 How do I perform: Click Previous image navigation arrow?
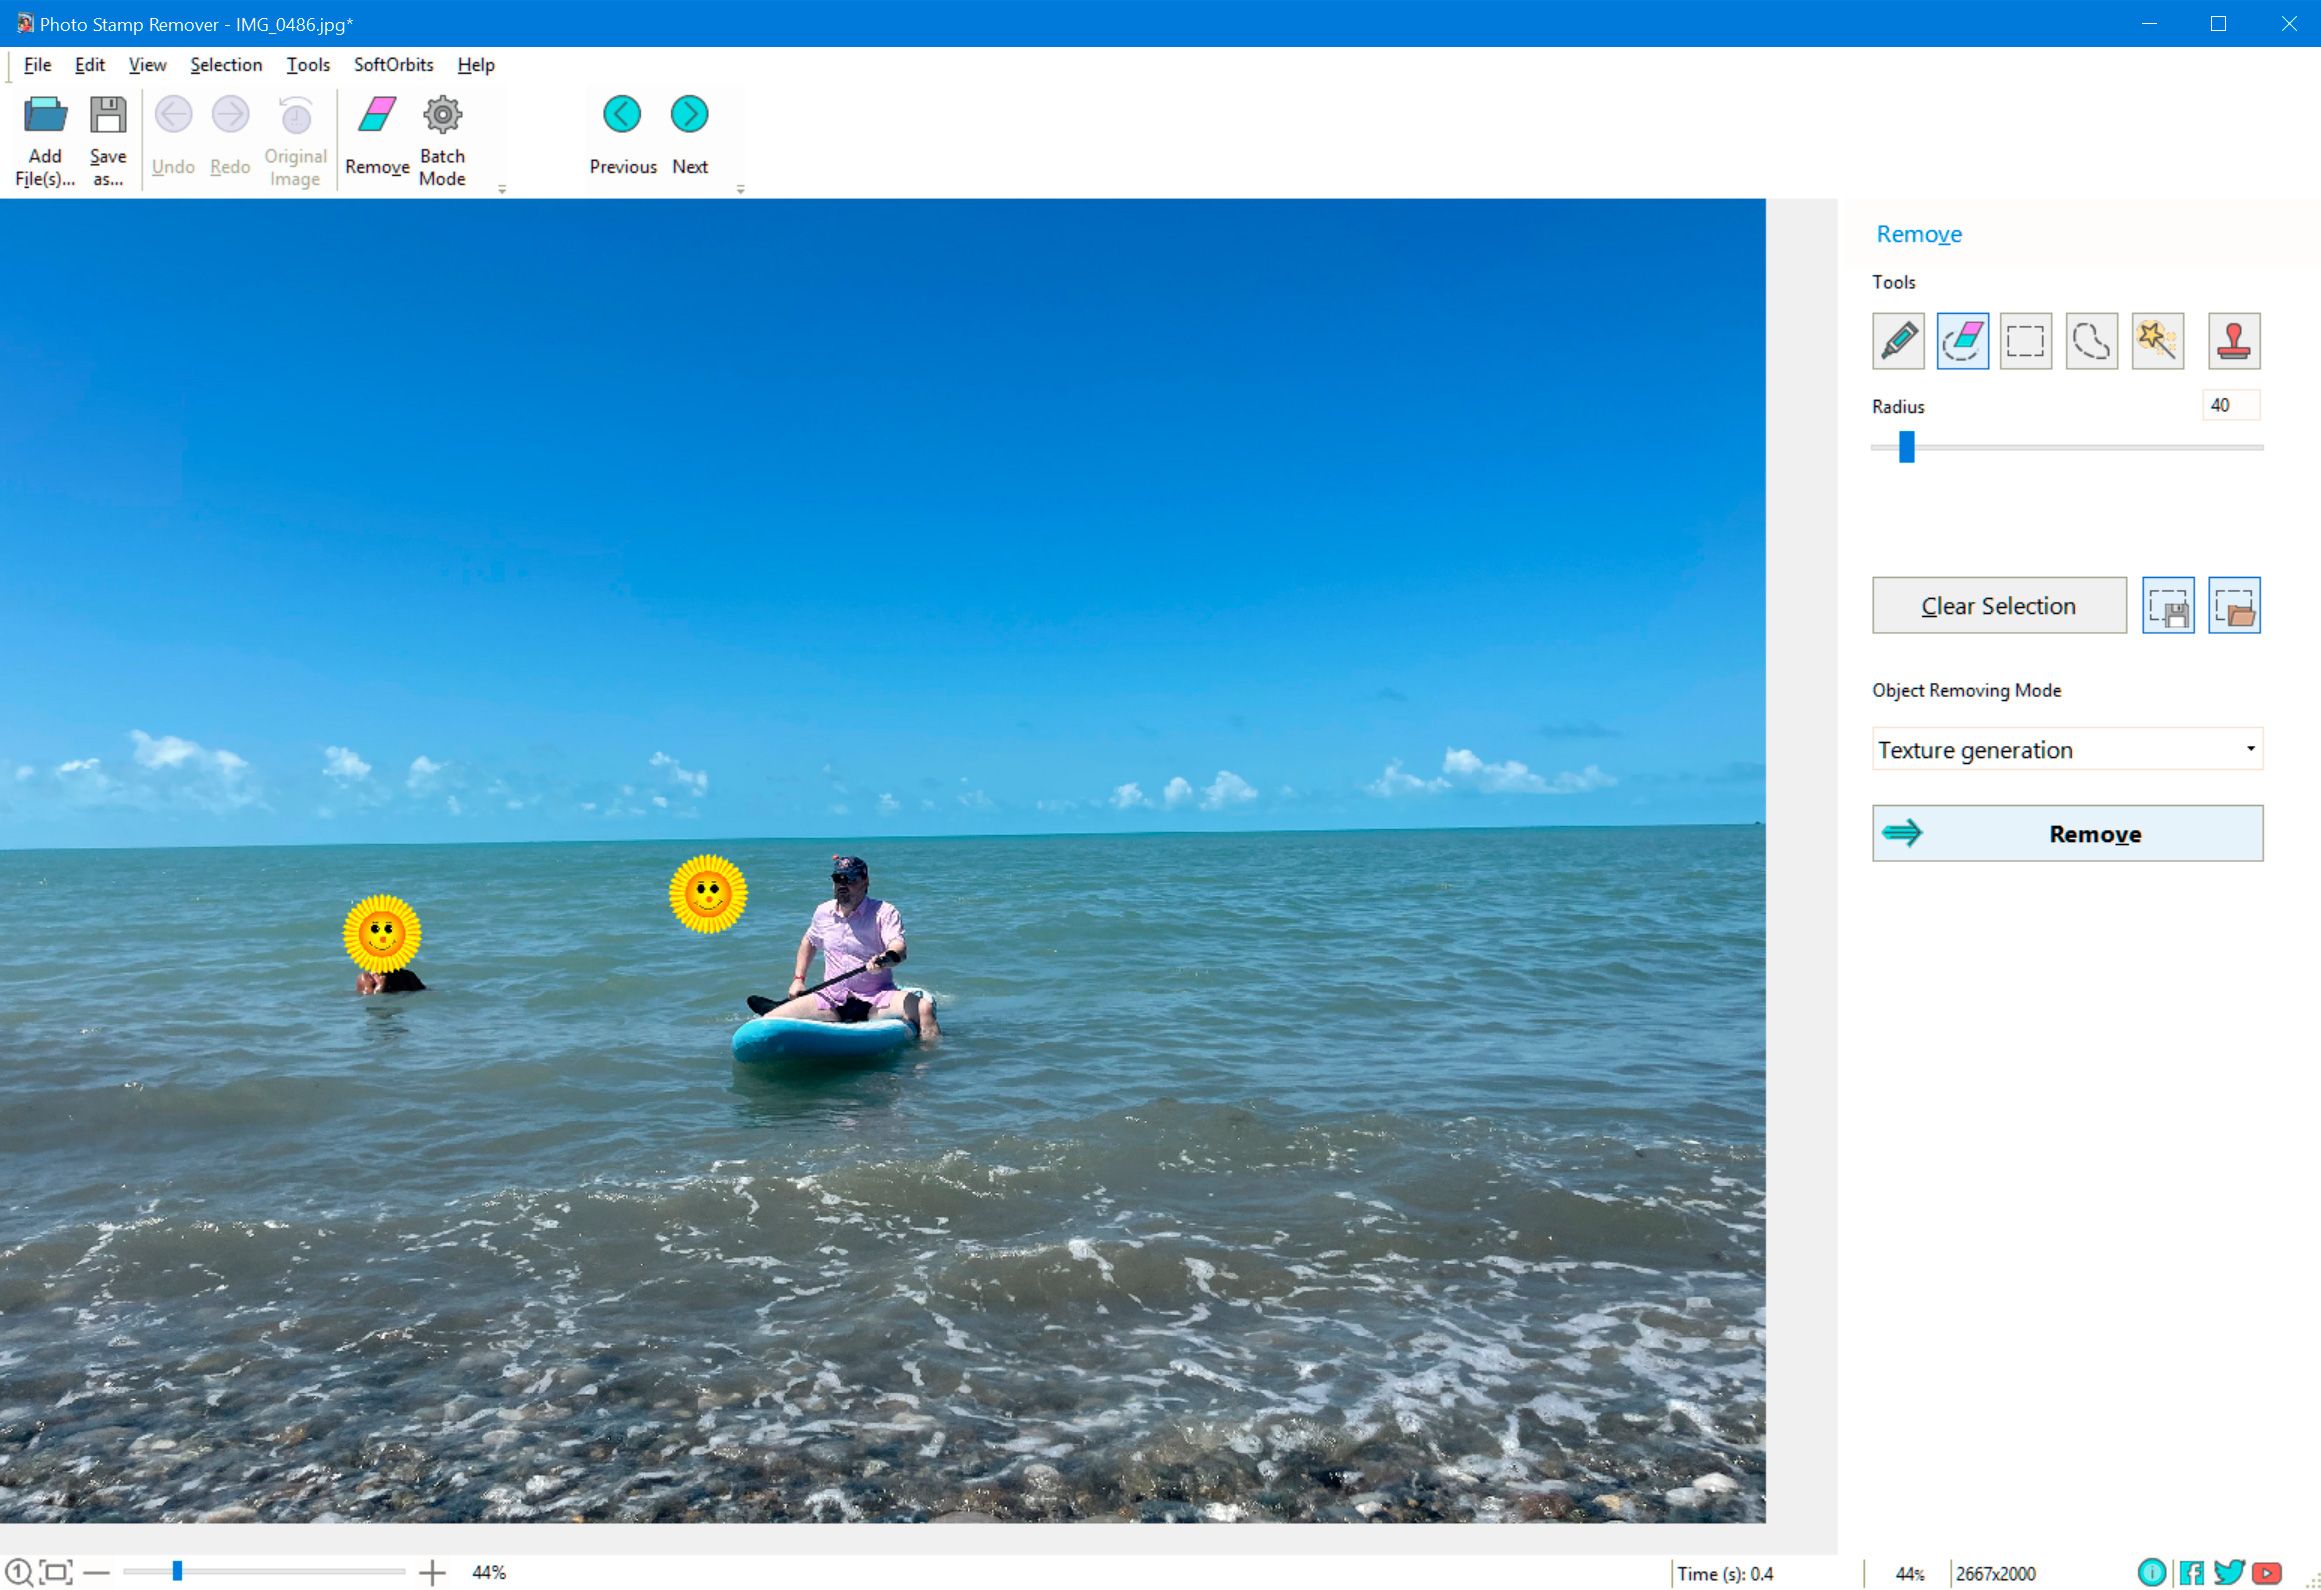(x=624, y=113)
